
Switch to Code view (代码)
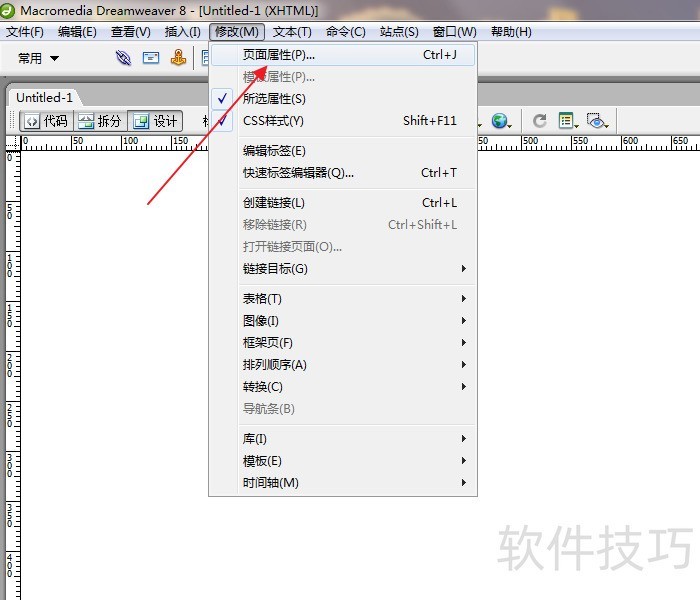pyautogui.click(x=46, y=121)
